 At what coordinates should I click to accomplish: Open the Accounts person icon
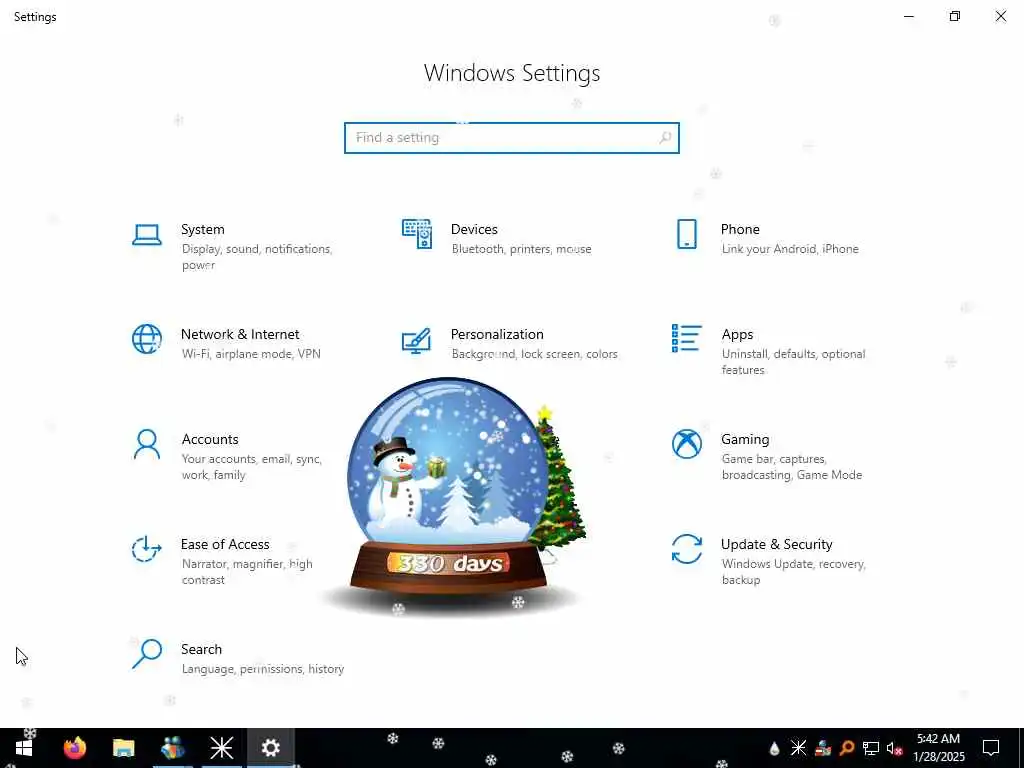pyautogui.click(x=147, y=444)
